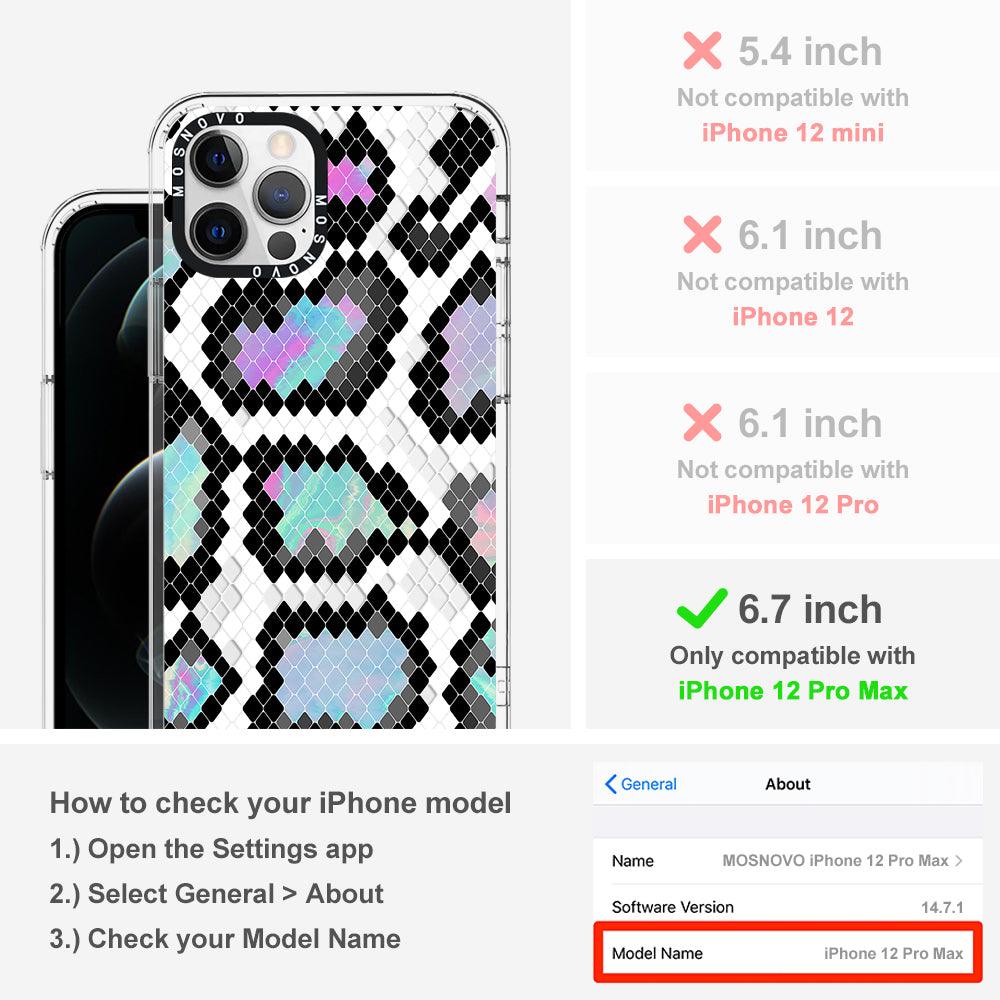Click the red X beside 5.4 inch
This screenshot has height=1000, width=1000.
[702, 50]
